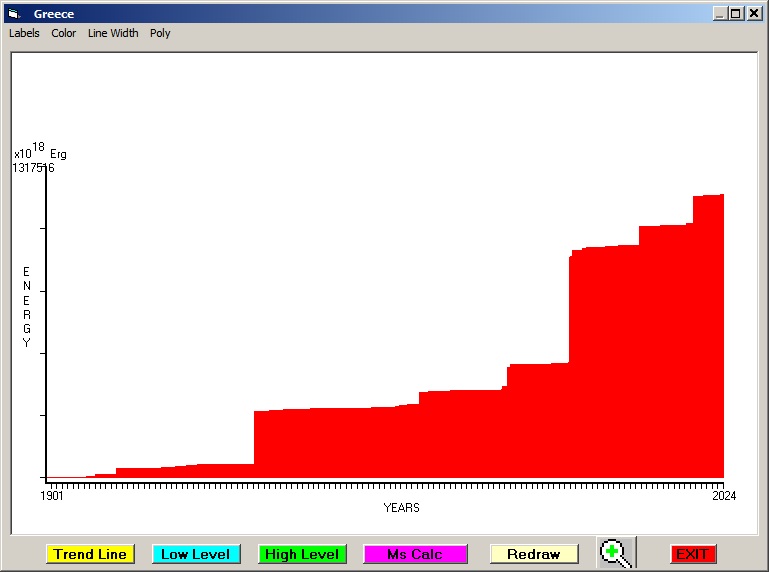Screen dimensions: 769x572
Task: Maximize the Greece window
Action: click(736, 14)
